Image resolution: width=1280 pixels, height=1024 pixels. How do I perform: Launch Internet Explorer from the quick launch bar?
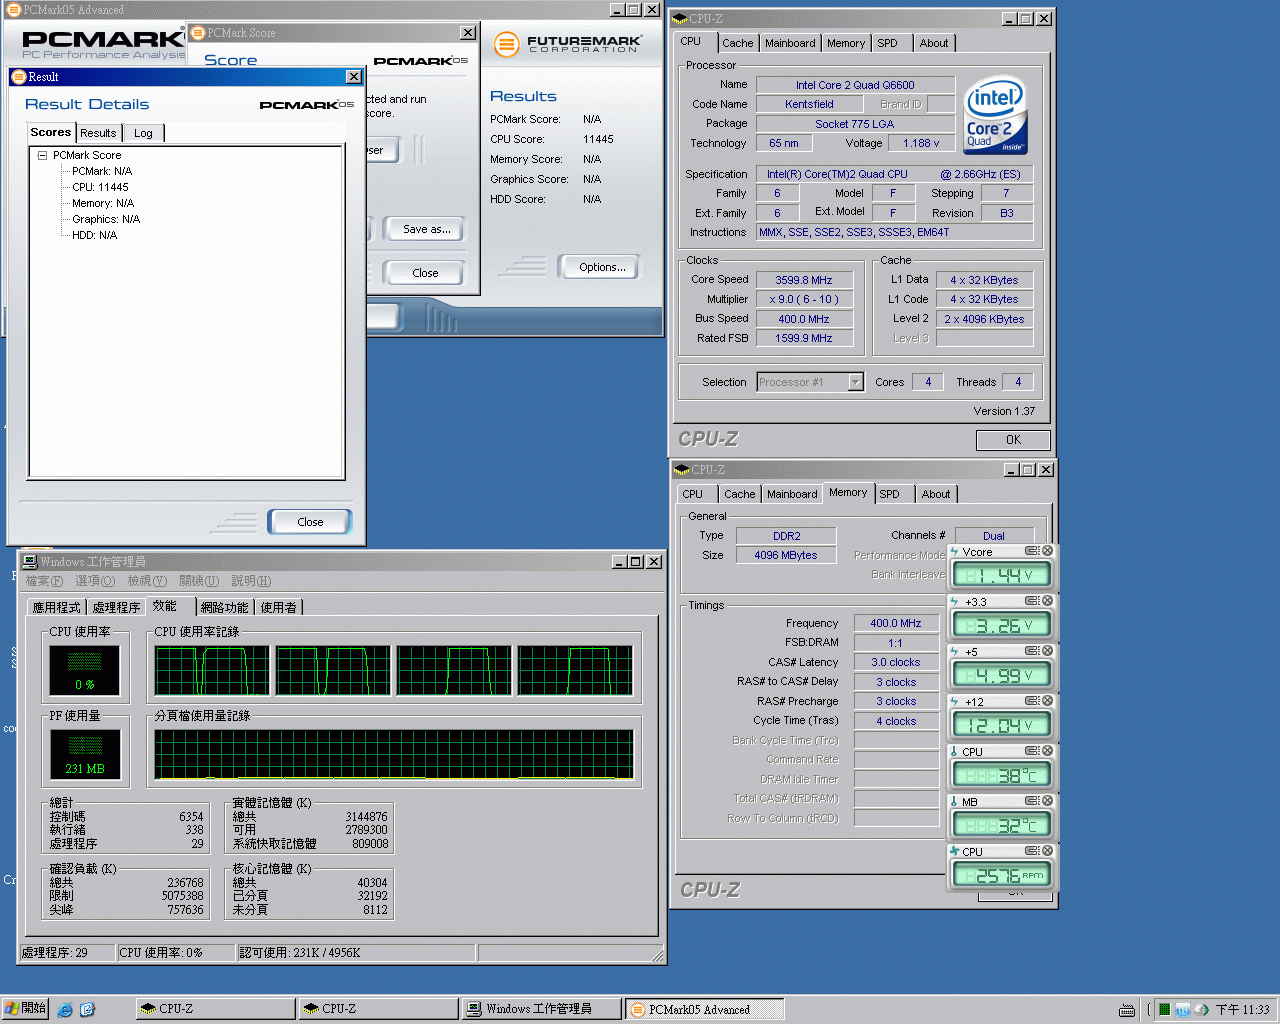click(65, 1009)
